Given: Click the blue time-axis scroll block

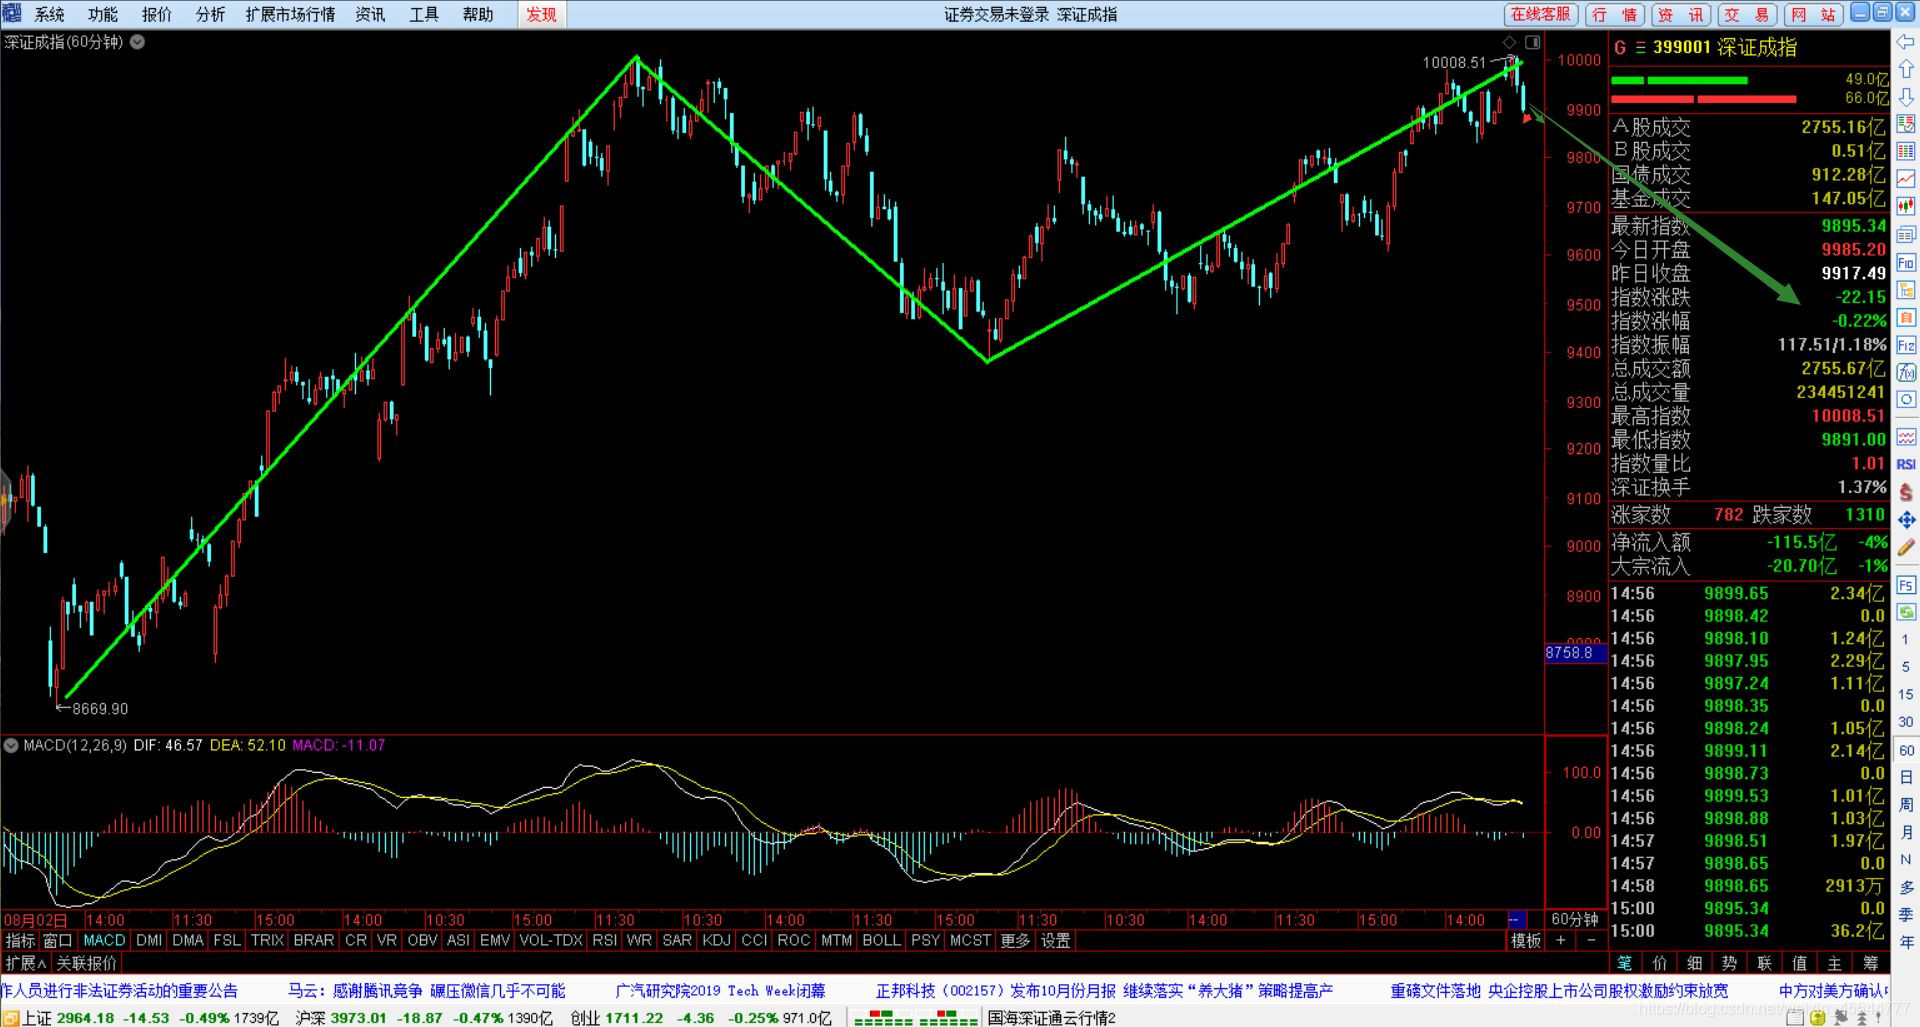Looking at the screenshot, I should pyautogui.click(x=1516, y=919).
